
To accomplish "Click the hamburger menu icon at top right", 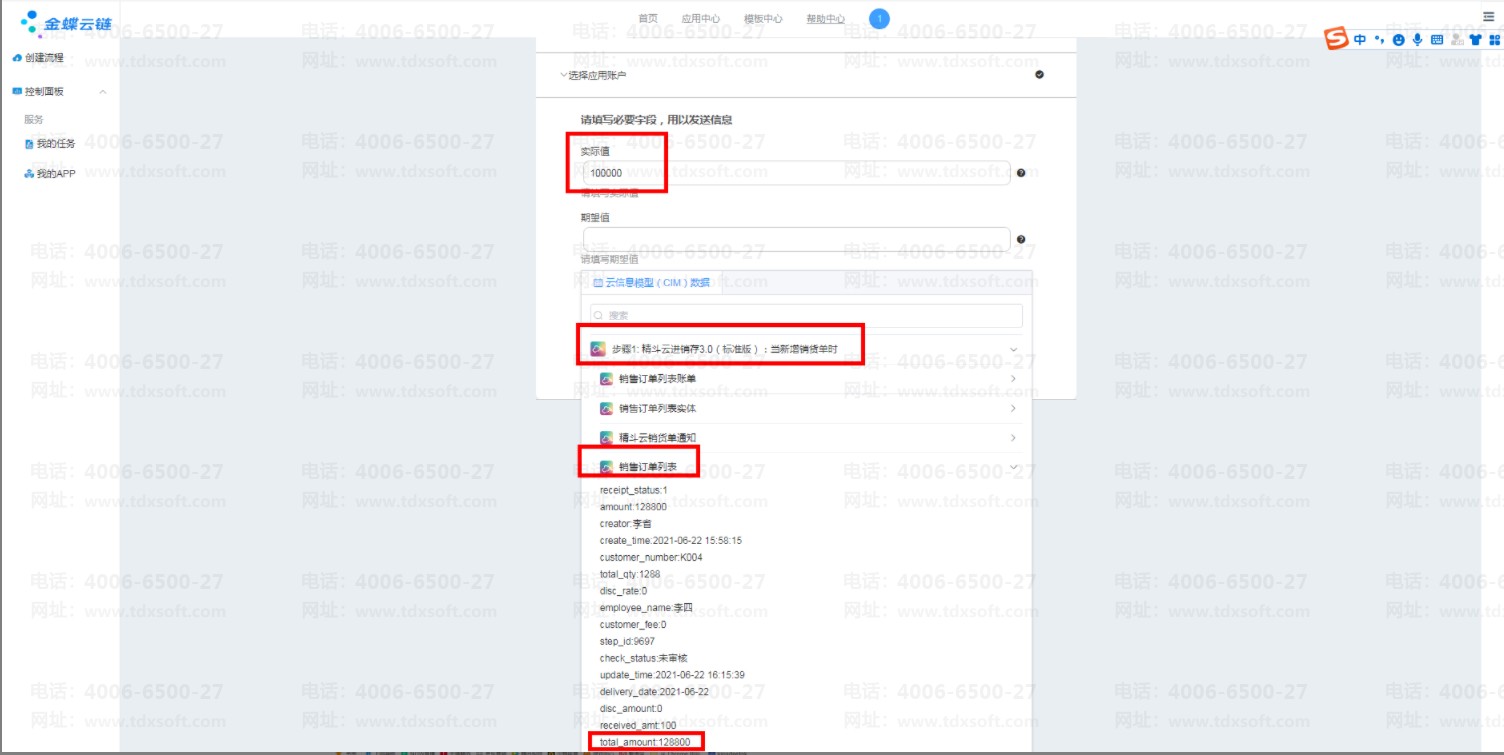I will (x=1489, y=17).
